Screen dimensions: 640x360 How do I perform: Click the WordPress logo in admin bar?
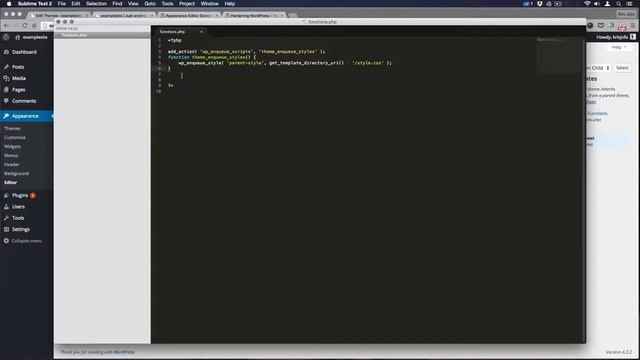pos(6,37)
